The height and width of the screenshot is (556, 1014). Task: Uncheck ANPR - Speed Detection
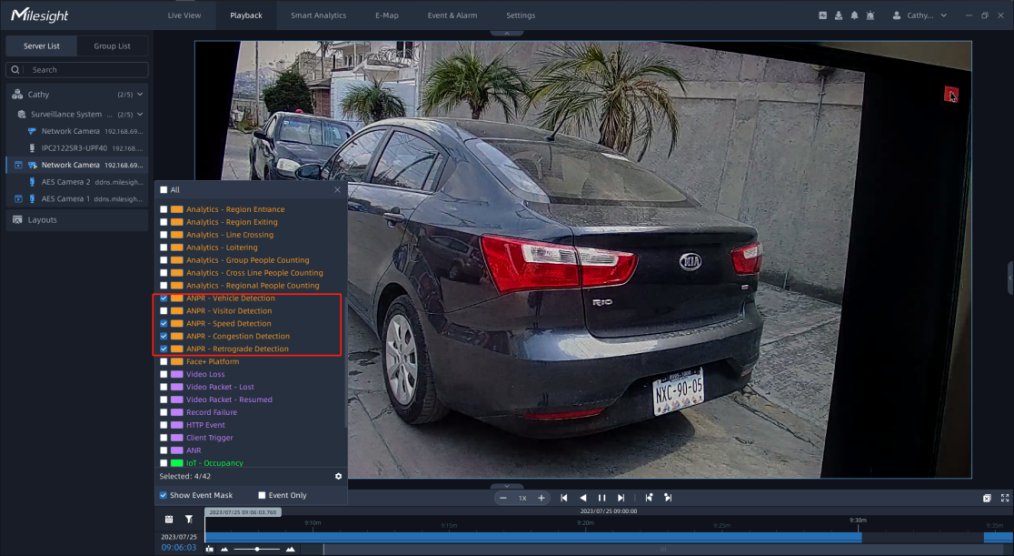pos(164,323)
